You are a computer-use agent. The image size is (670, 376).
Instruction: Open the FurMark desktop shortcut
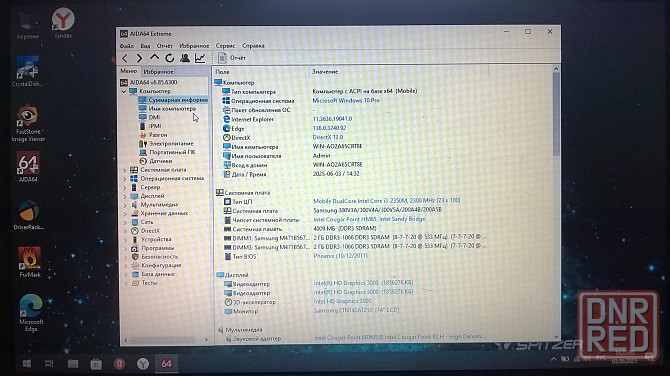coord(29,262)
